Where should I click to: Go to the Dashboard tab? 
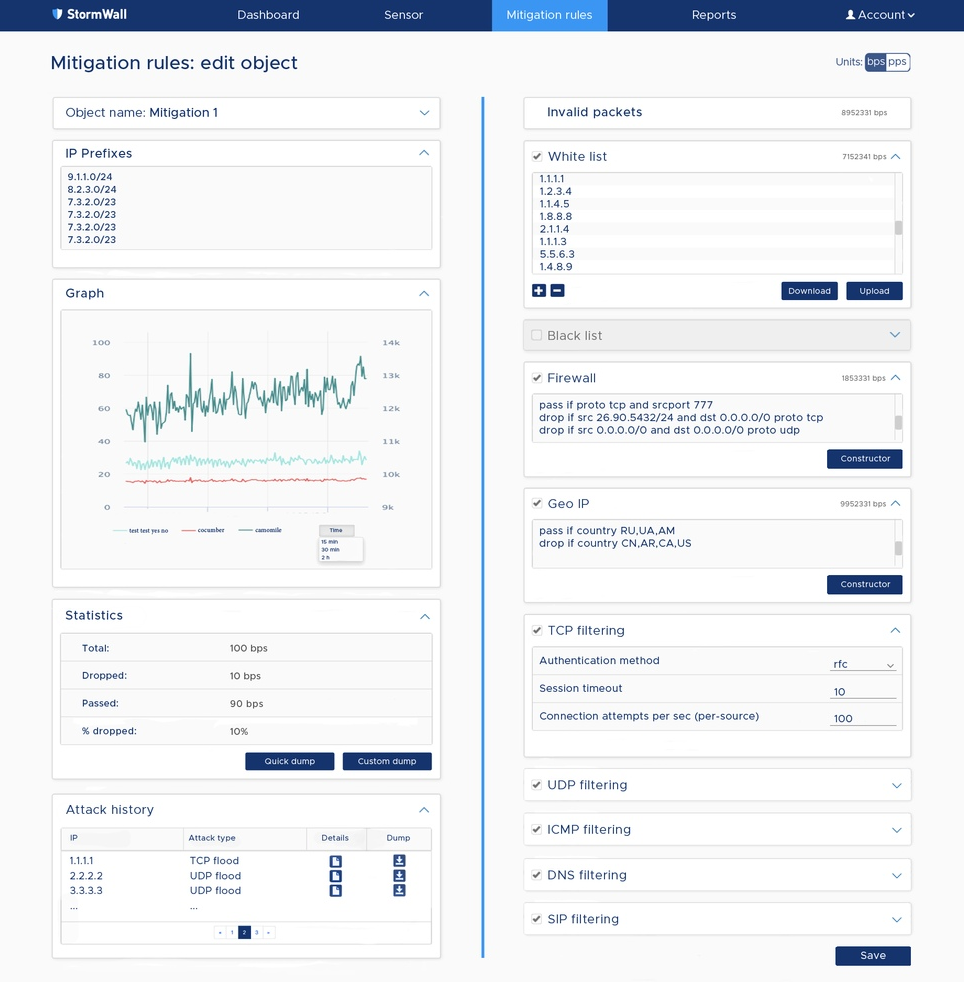pos(268,15)
